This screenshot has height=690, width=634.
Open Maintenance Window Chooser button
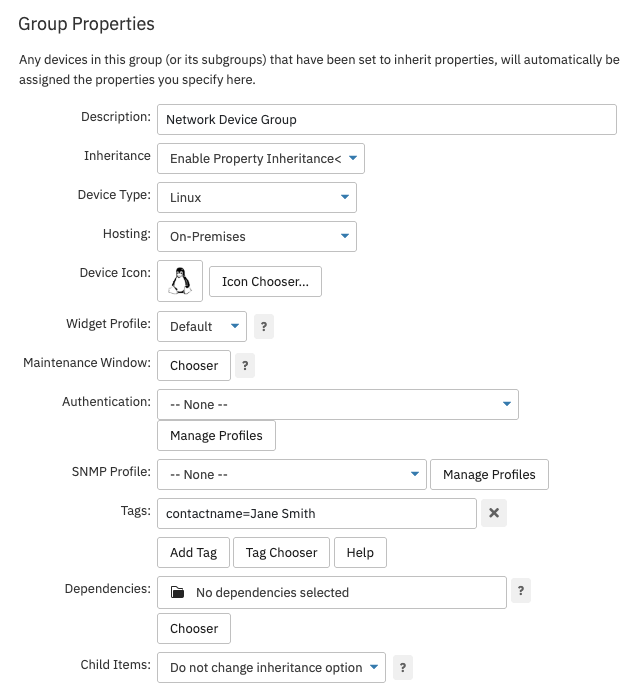194,365
